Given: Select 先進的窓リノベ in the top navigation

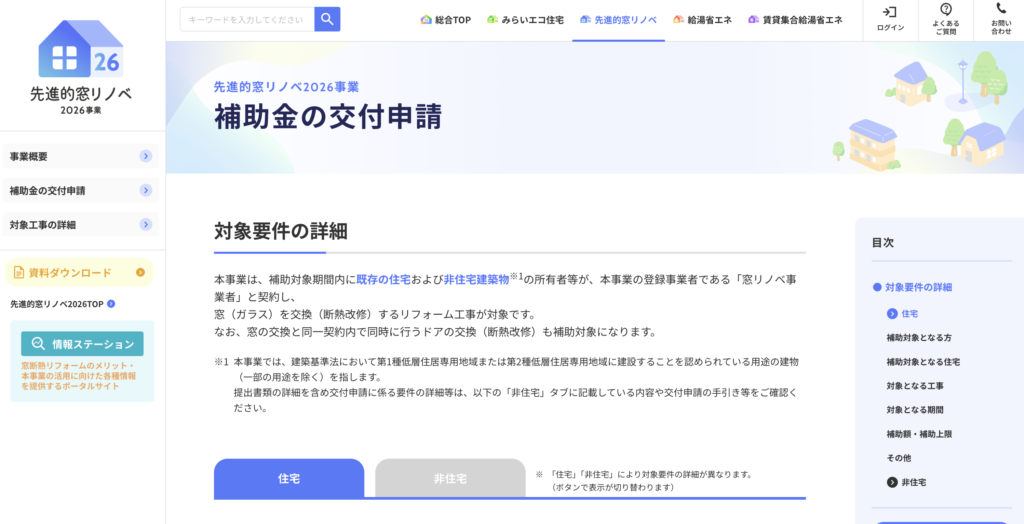Looking at the screenshot, I should pos(618,20).
